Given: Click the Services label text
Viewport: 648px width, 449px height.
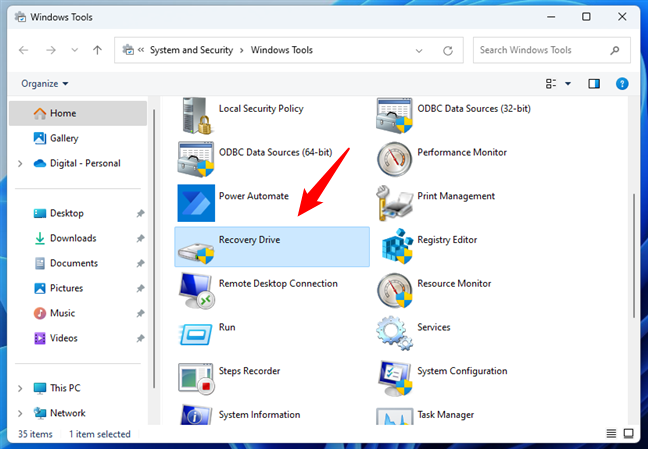Looking at the screenshot, I should pos(434,327).
